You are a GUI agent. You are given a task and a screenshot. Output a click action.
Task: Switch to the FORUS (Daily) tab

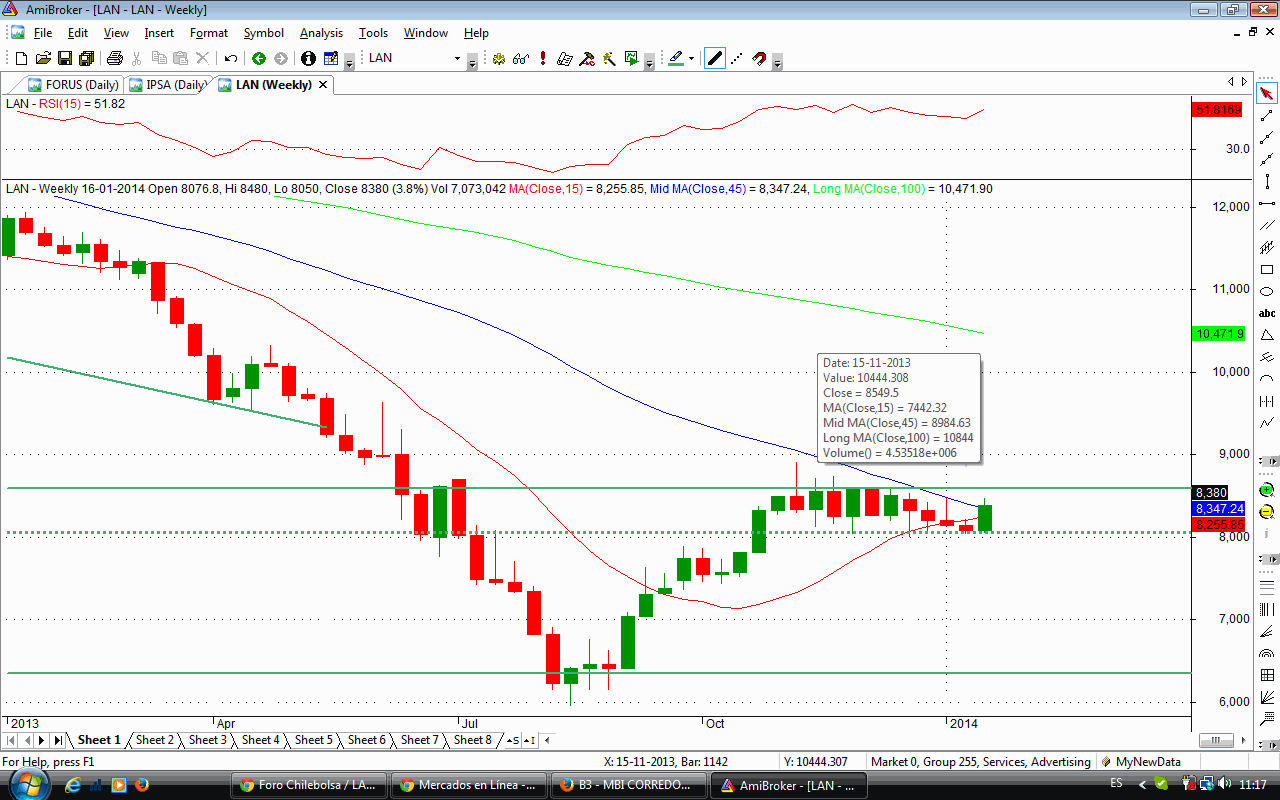tap(73, 85)
